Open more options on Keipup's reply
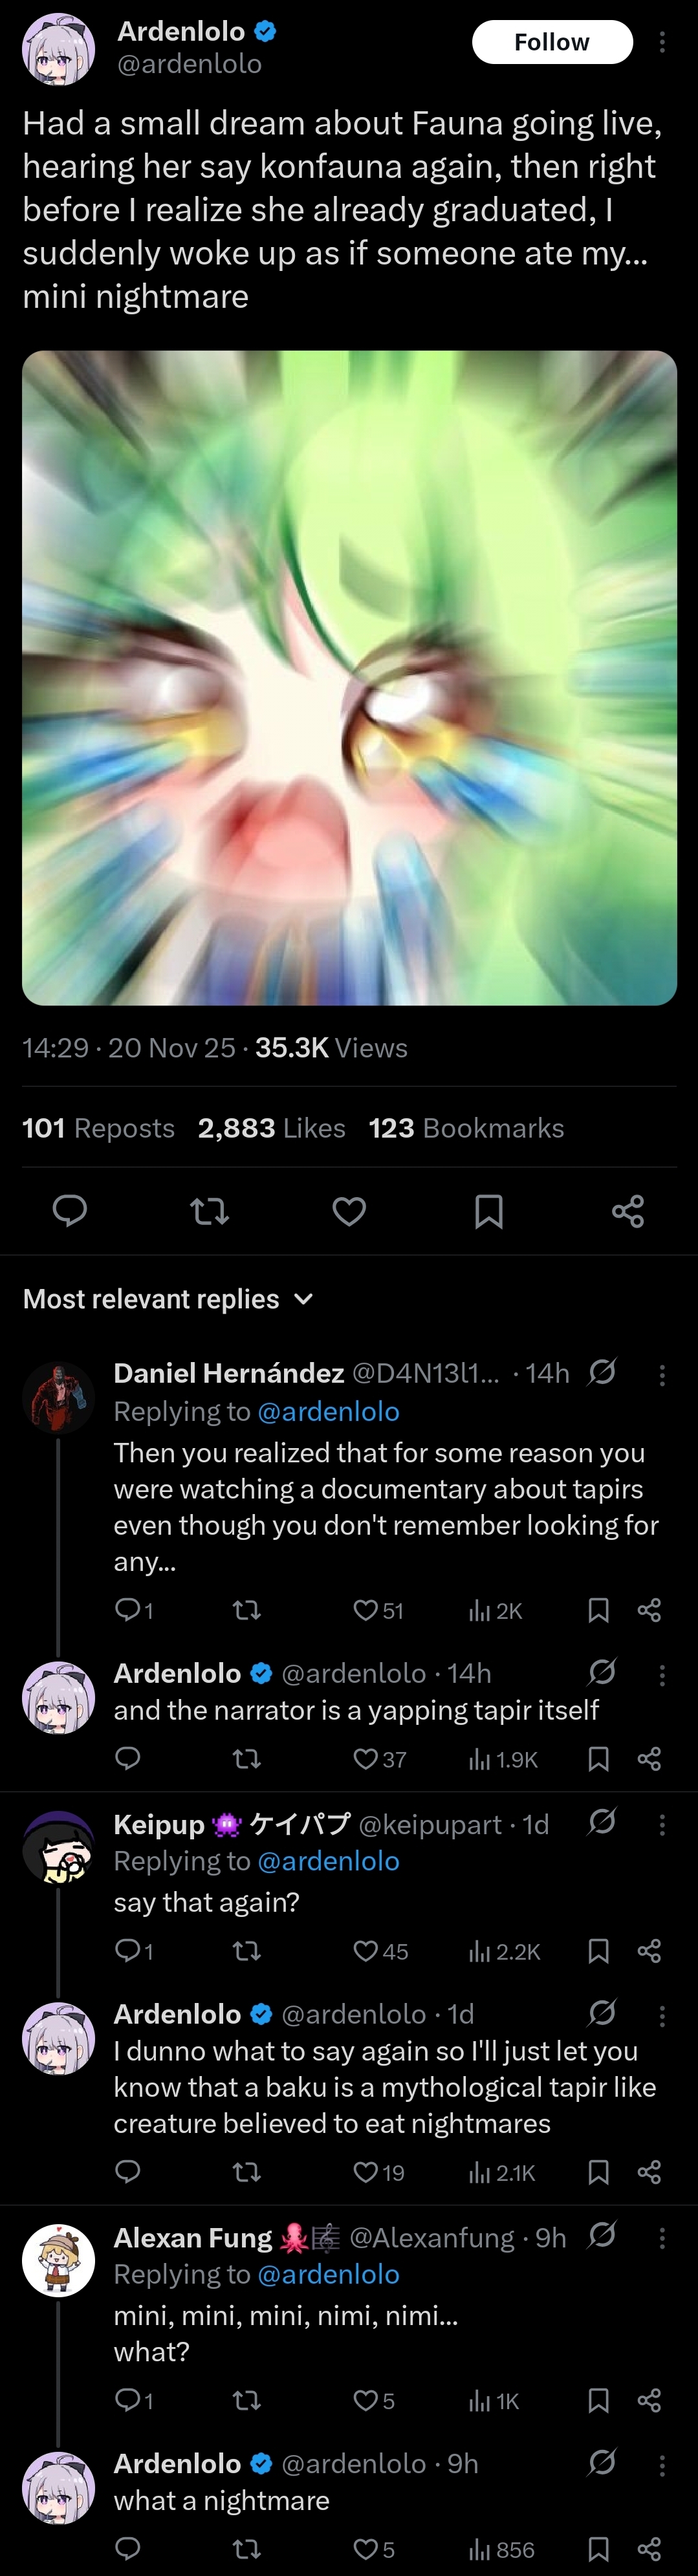This screenshot has width=698, height=2576. [x=662, y=1825]
